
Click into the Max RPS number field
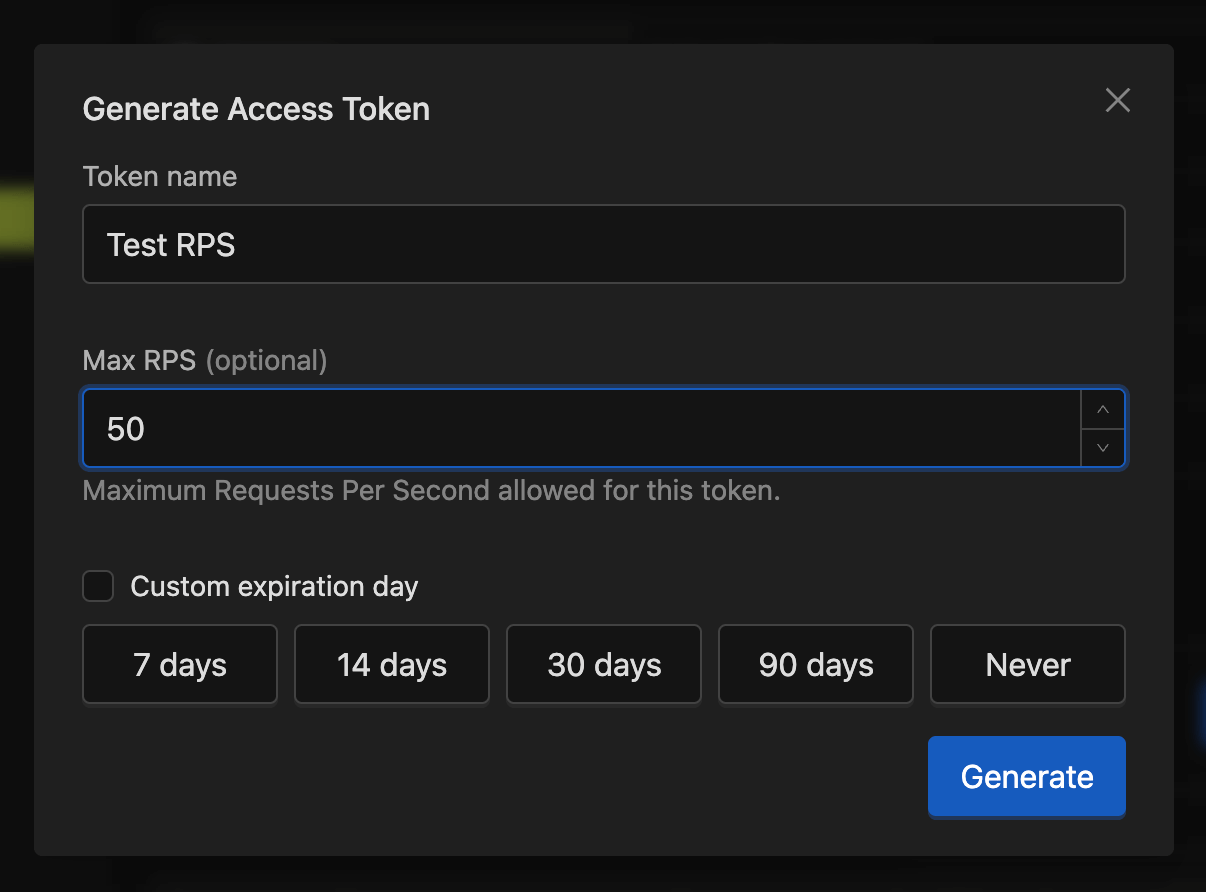(580, 429)
